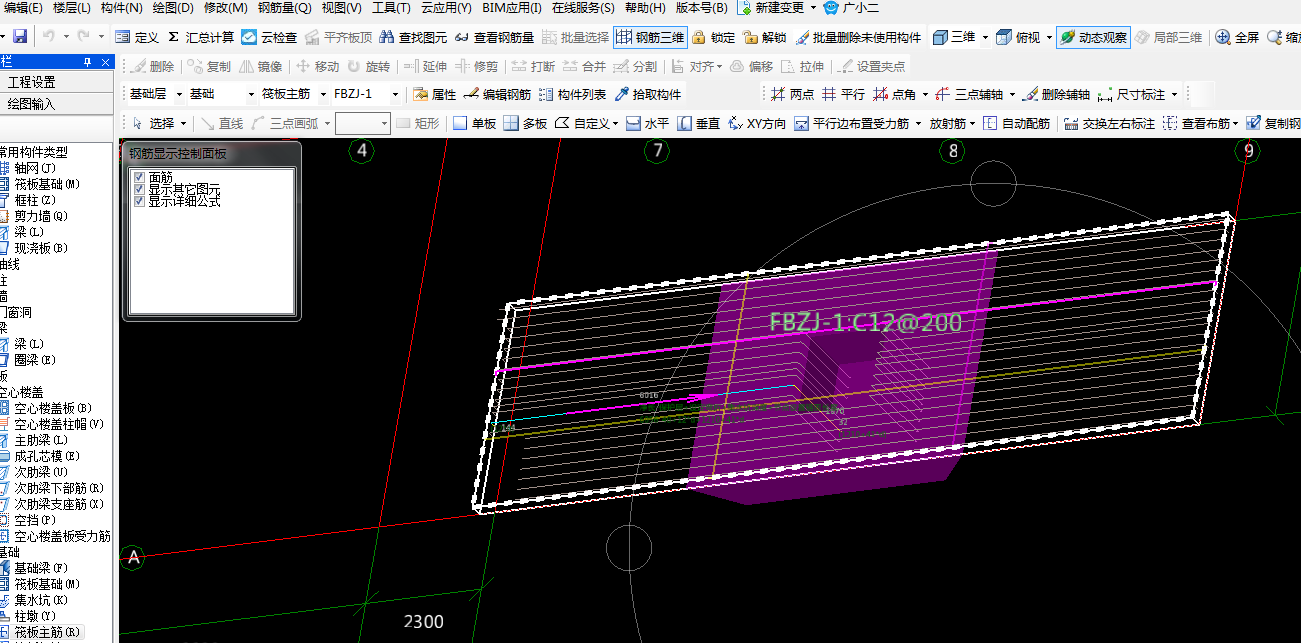This screenshot has width=1301, height=643.
Task: Set rebar direction to 水平
Action: click(647, 123)
